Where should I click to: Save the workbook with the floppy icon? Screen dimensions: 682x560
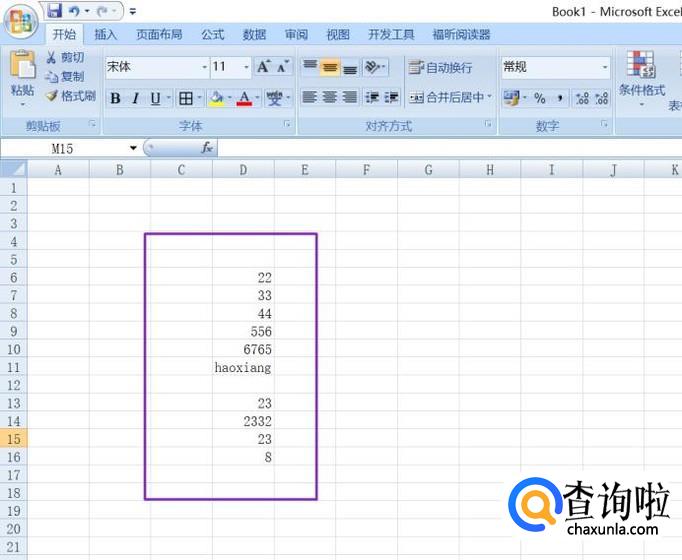(x=54, y=10)
